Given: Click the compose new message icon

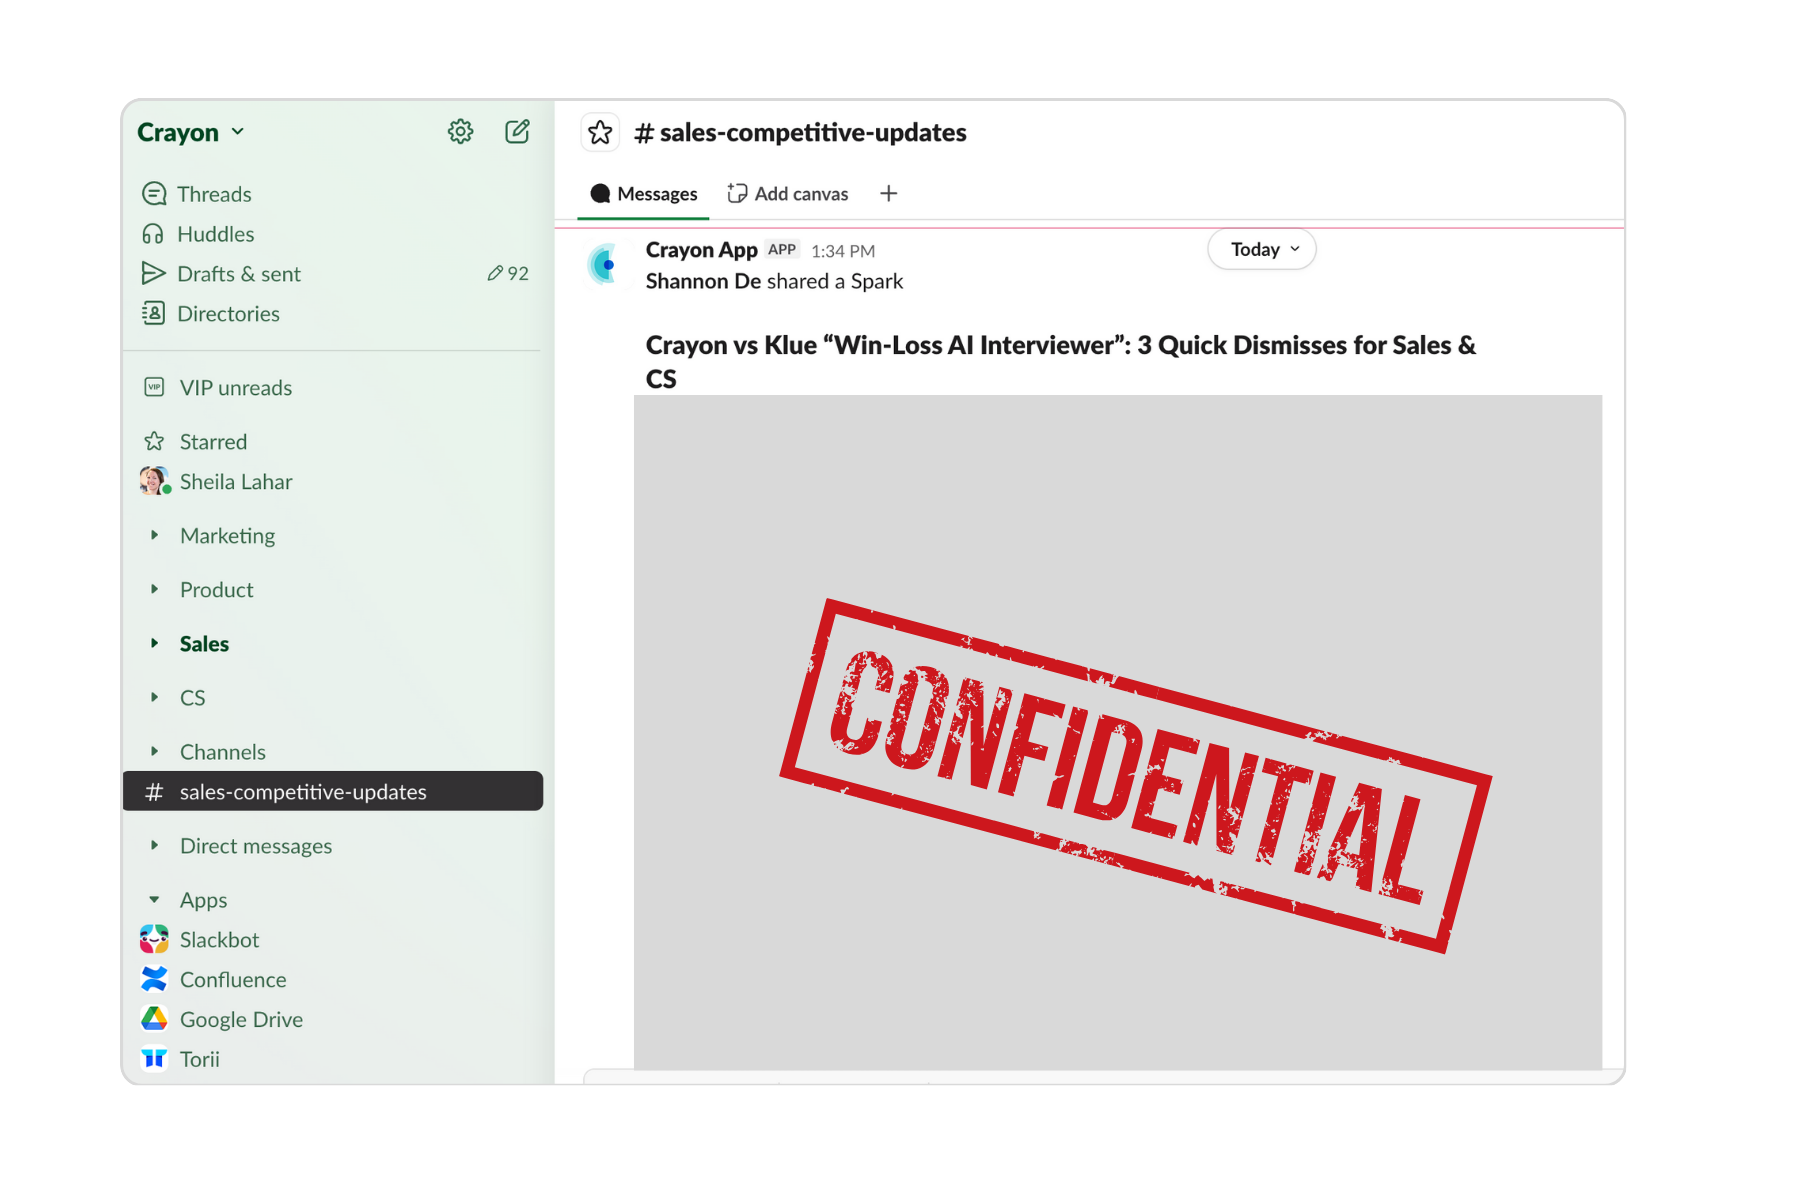Looking at the screenshot, I should coord(517,132).
